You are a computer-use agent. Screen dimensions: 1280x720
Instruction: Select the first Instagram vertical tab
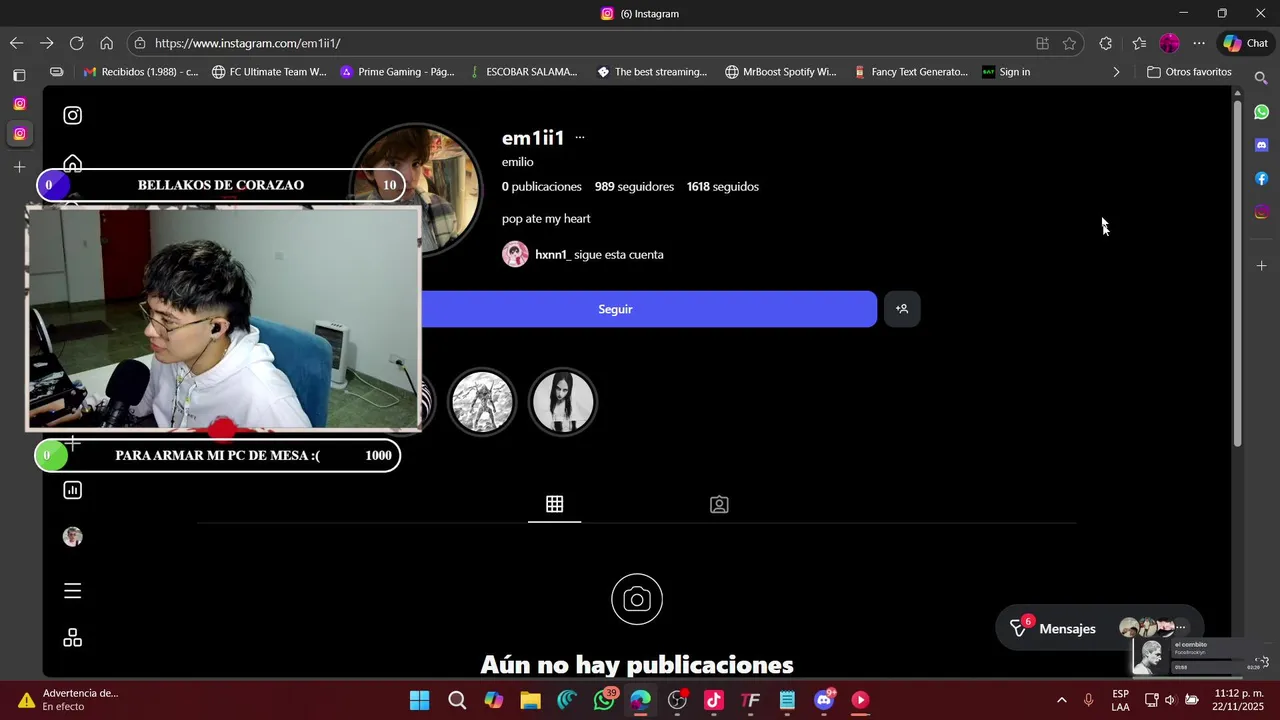[x=19, y=104]
